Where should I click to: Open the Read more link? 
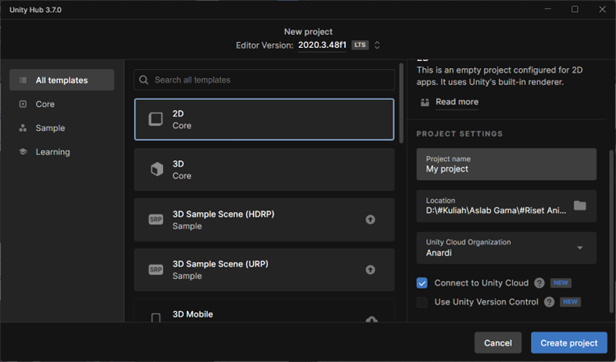(457, 102)
